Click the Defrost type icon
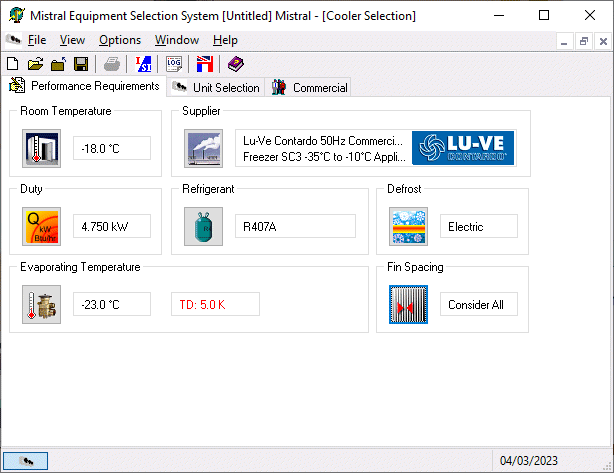The width and height of the screenshot is (614, 473). tap(408, 226)
